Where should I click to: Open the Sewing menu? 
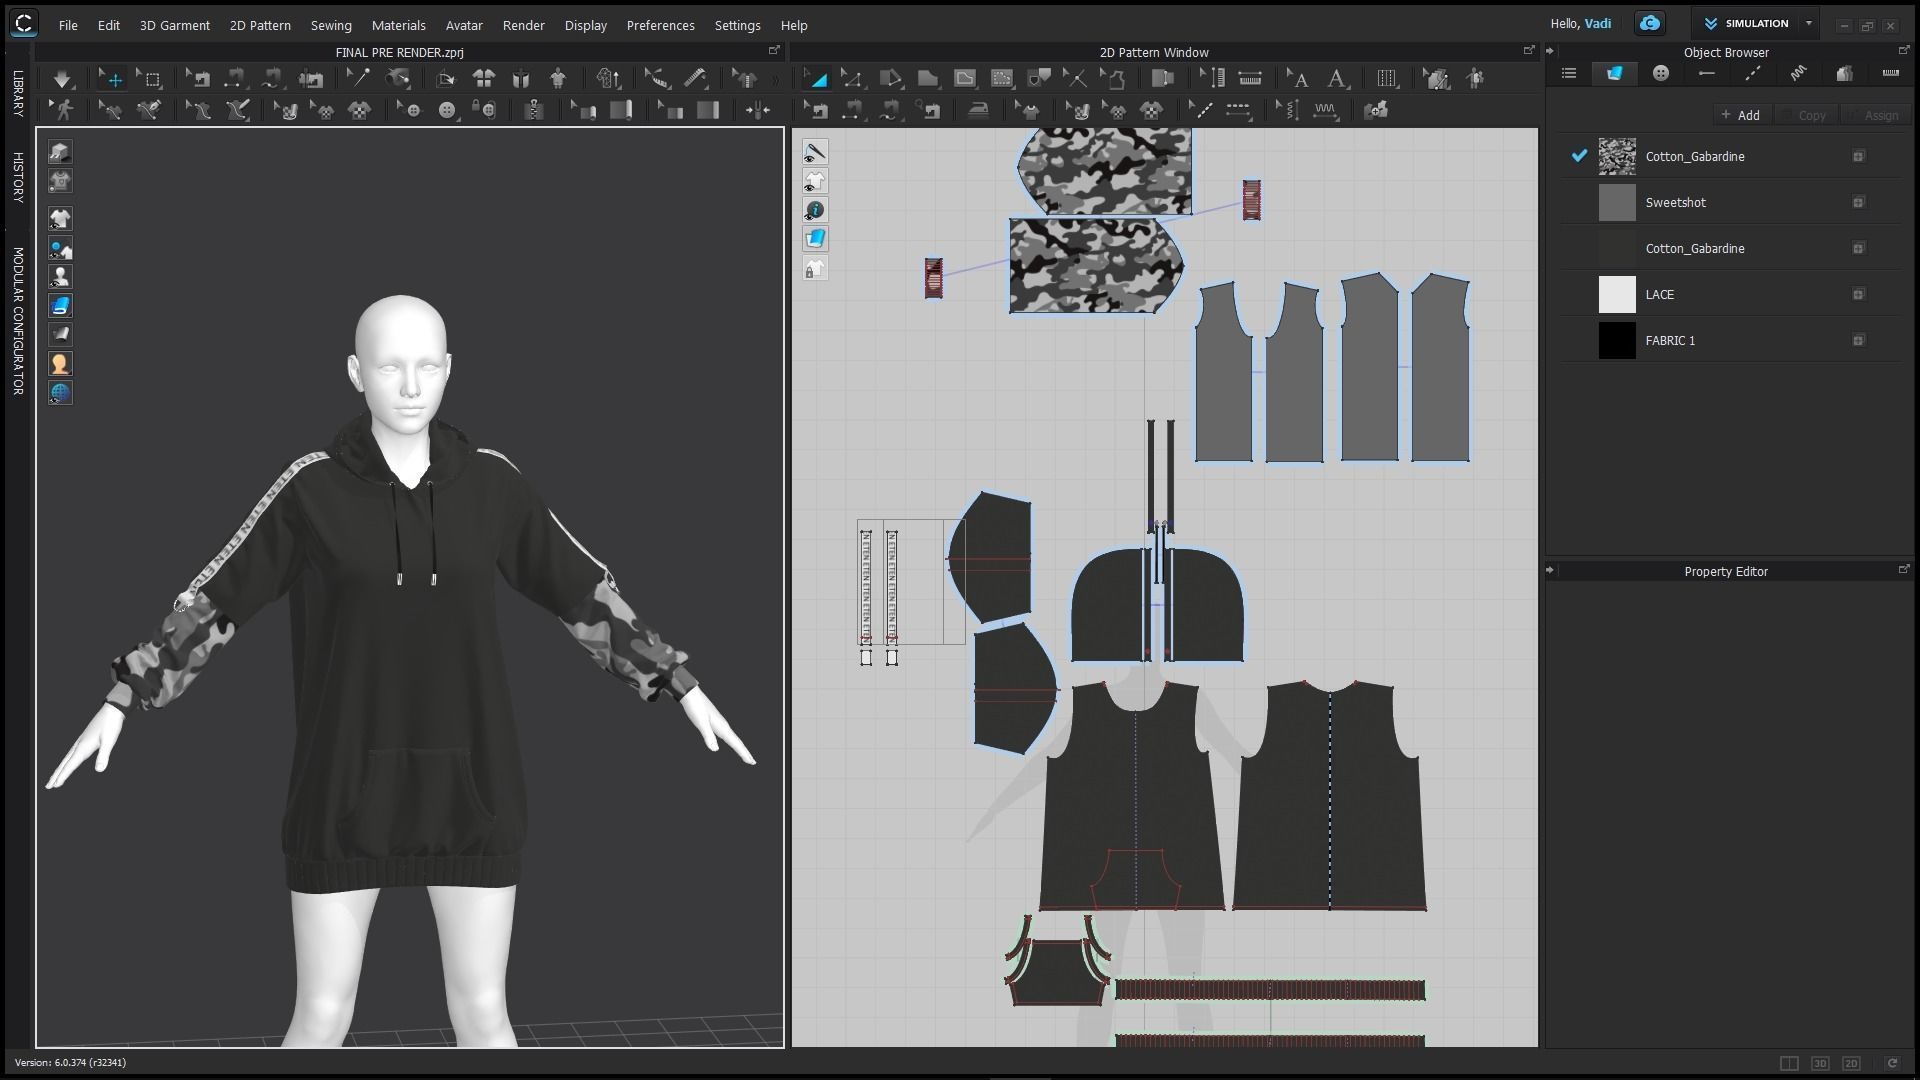[331, 25]
